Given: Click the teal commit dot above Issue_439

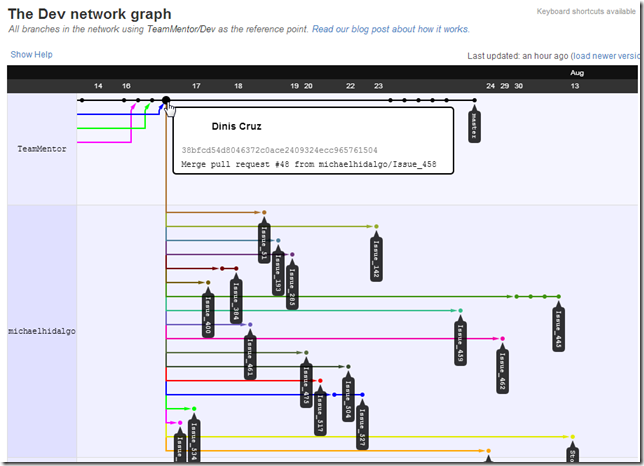Looking at the screenshot, I should click(x=461, y=311).
